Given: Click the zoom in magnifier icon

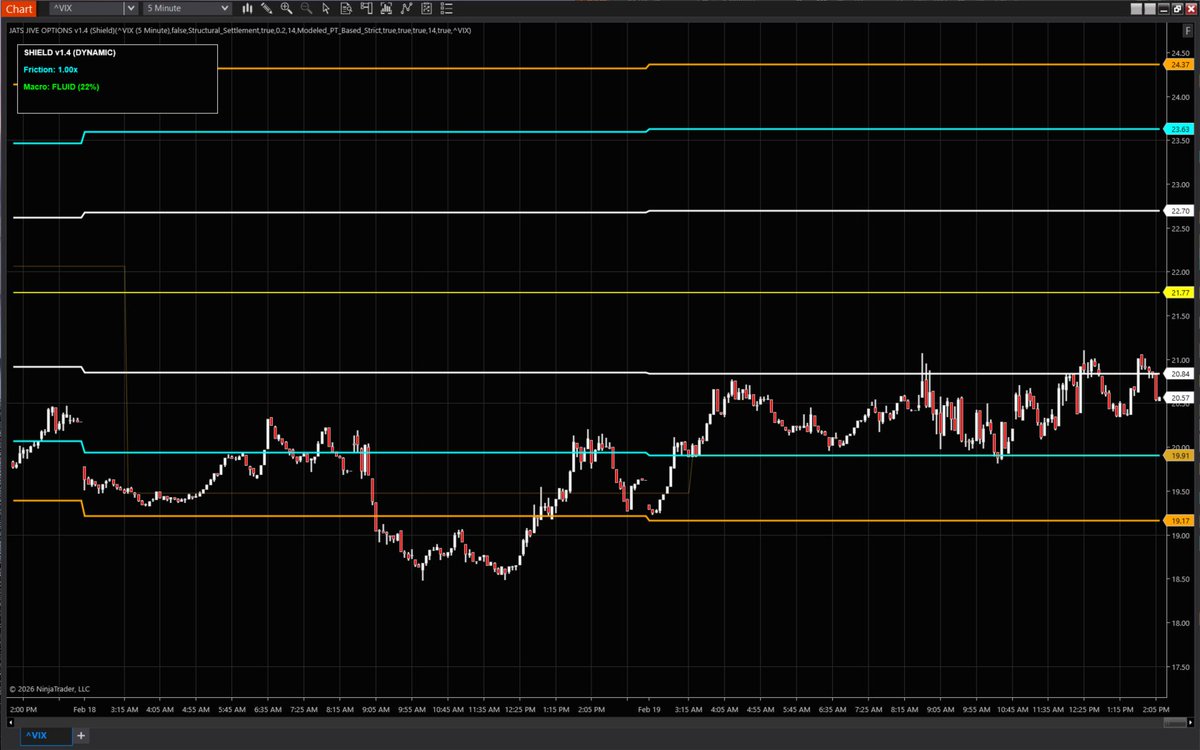Looking at the screenshot, I should pyautogui.click(x=286, y=8).
